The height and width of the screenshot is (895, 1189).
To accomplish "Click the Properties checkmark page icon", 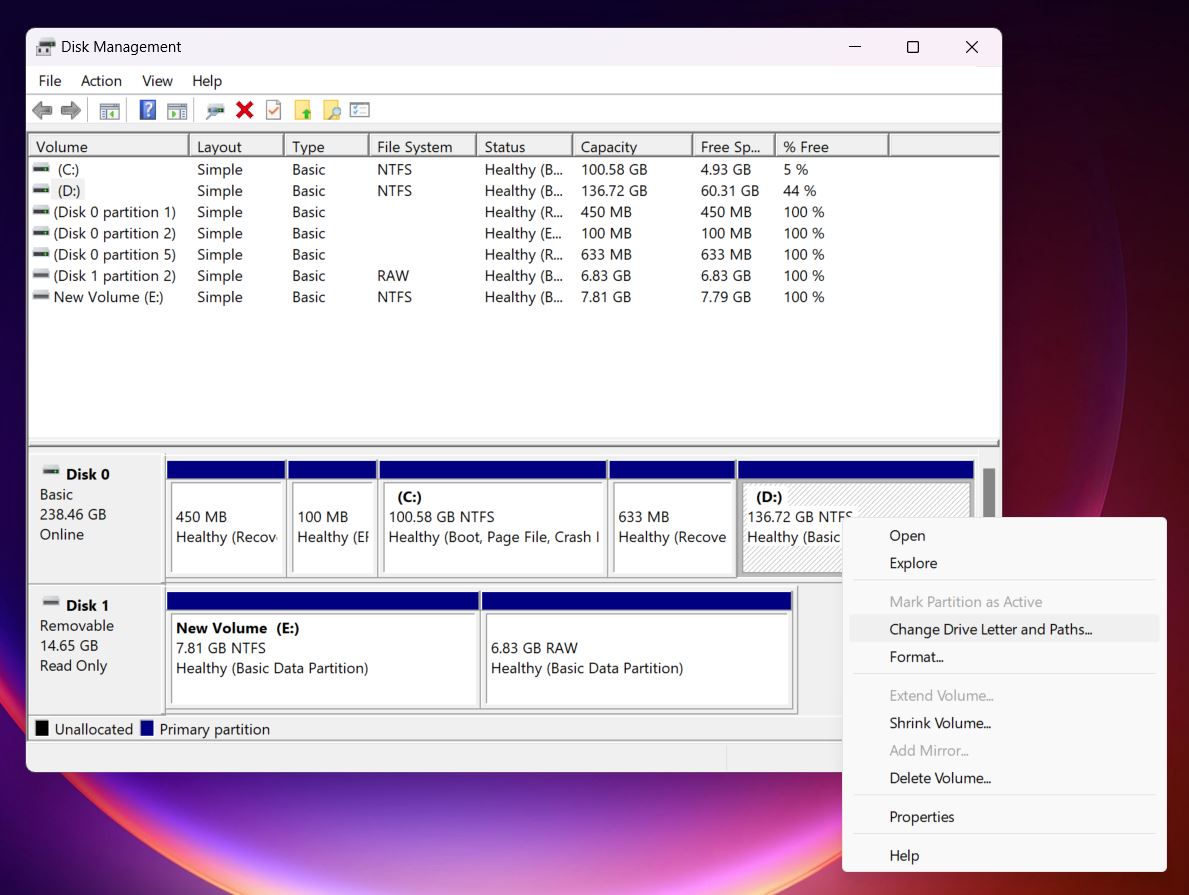I will pos(274,110).
